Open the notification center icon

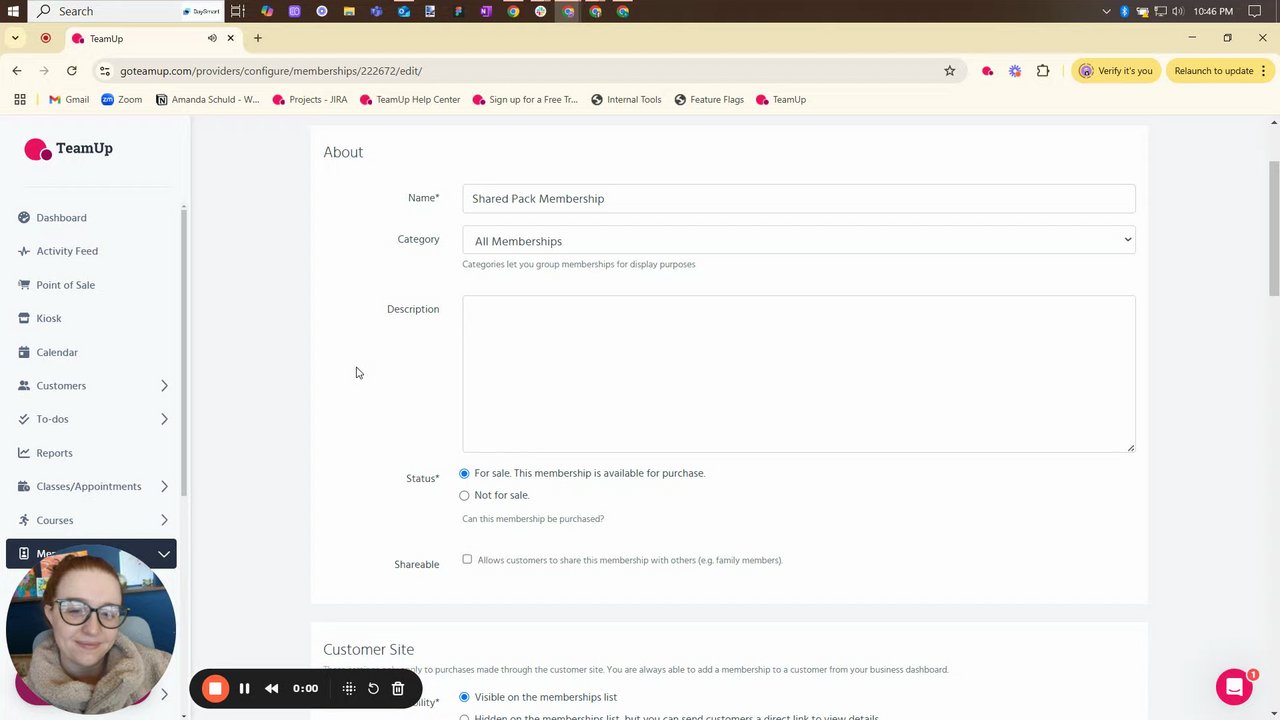[x=1255, y=11]
